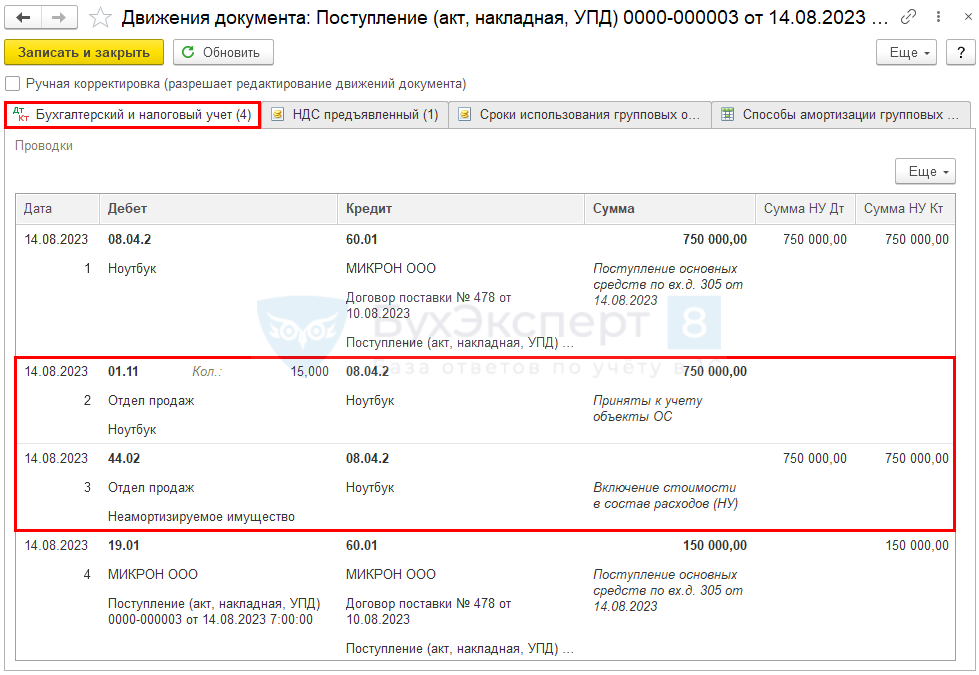
Task: Go back with the left arrow button
Action: [23, 17]
